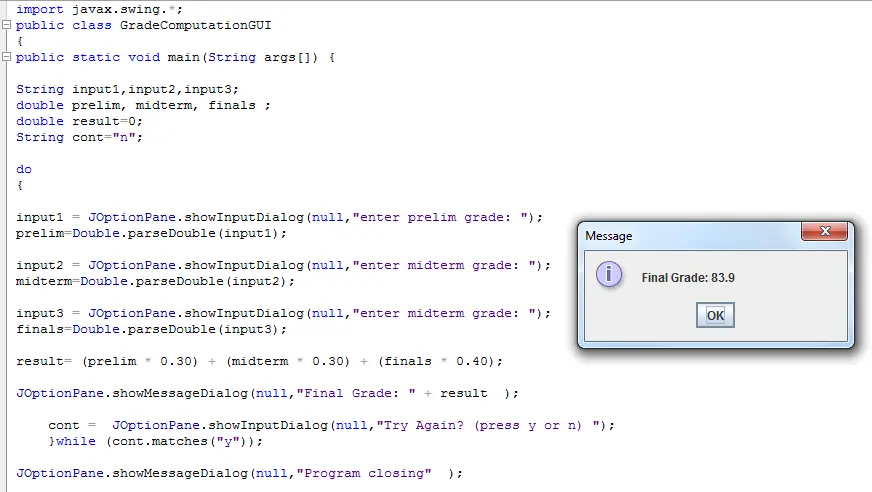Image resolution: width=872 pixels, height=492 pixels.
Task: Collapse the GradeComputationGUI class fold marker
Action: click(x=6, y=26)
